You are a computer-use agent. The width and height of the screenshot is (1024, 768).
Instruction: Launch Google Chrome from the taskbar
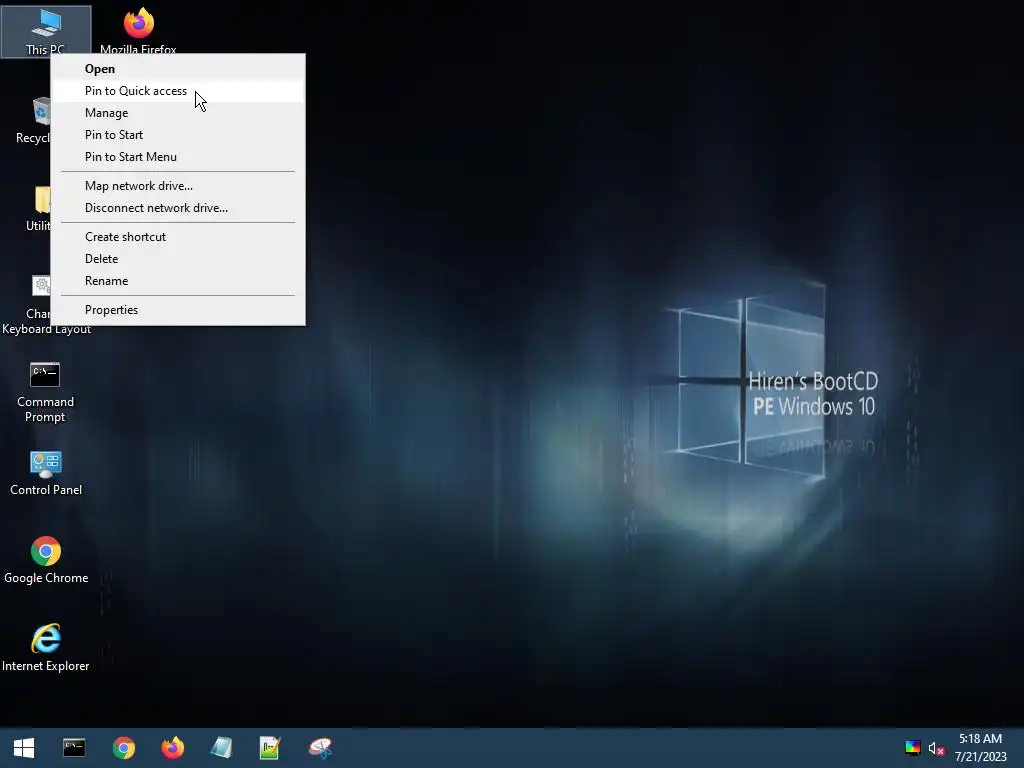pos(123,748)
